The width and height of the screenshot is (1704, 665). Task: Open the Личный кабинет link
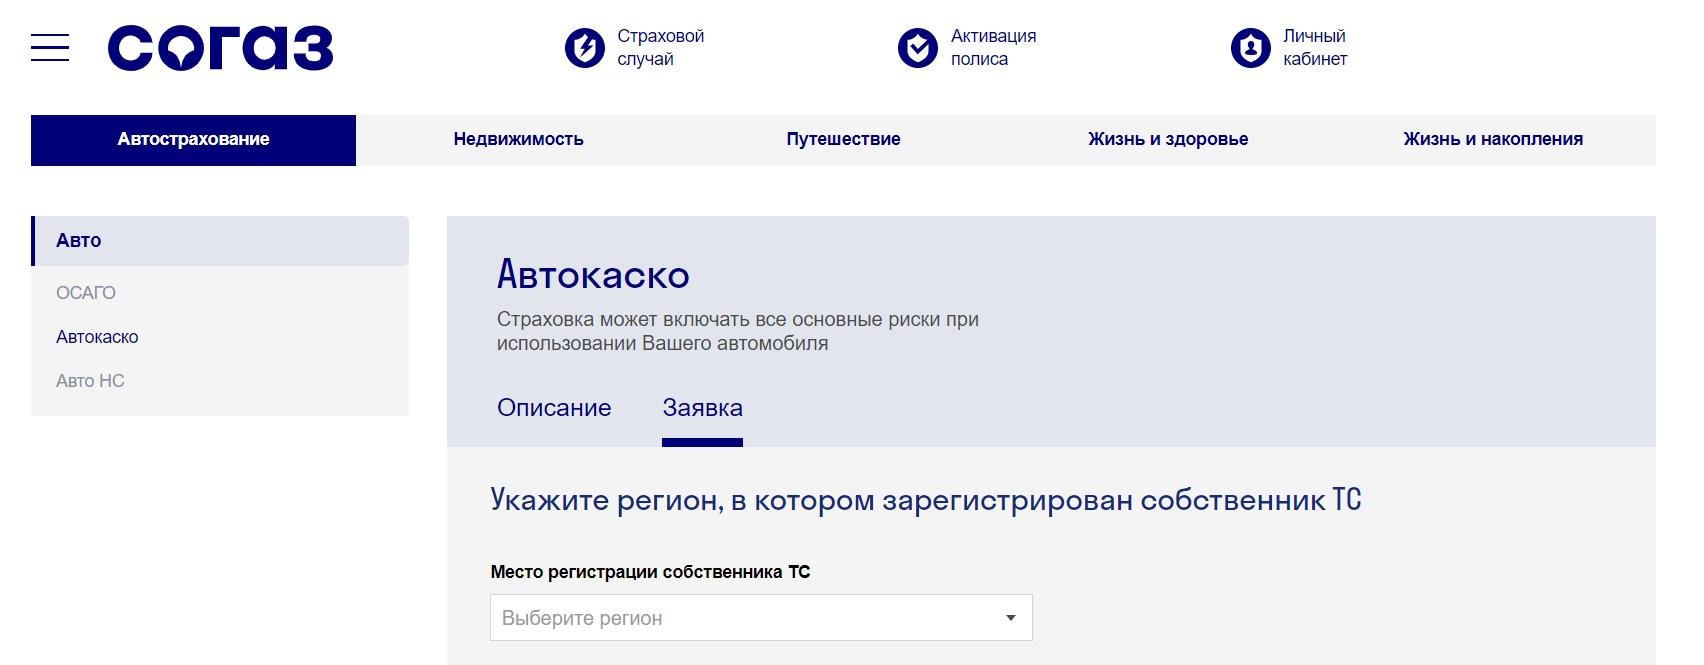click(x=1315, y=47)
